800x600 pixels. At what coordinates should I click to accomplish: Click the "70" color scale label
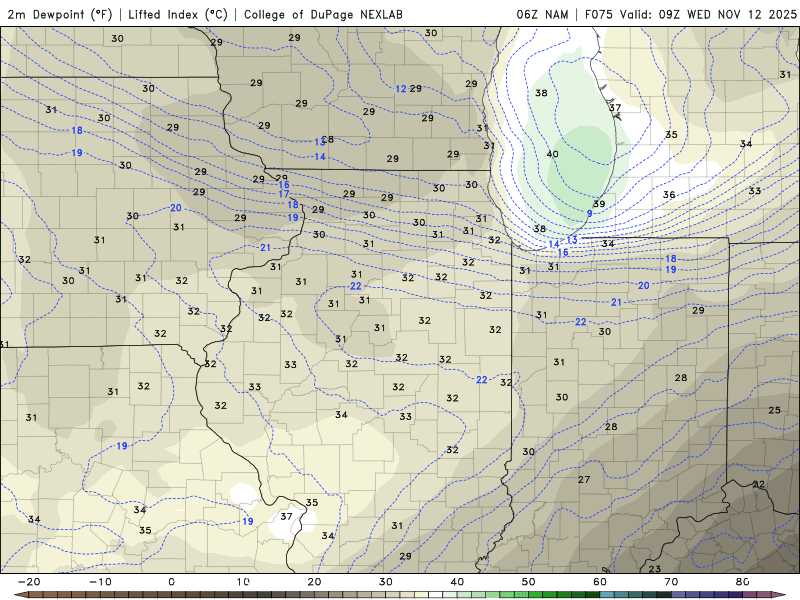click(x=671, y=582)
